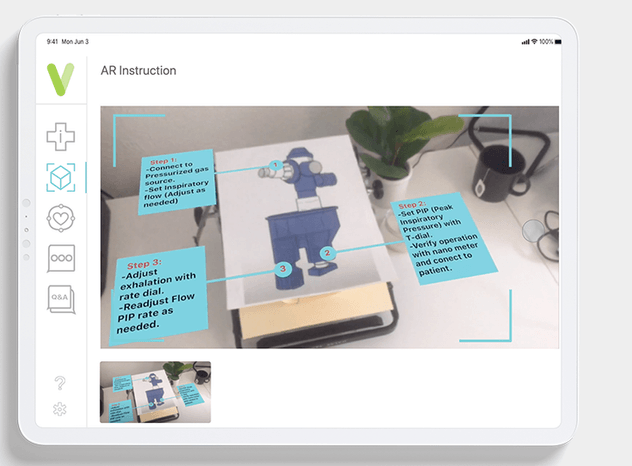Open the three-dots chat bubble icon

pos(61,258)
